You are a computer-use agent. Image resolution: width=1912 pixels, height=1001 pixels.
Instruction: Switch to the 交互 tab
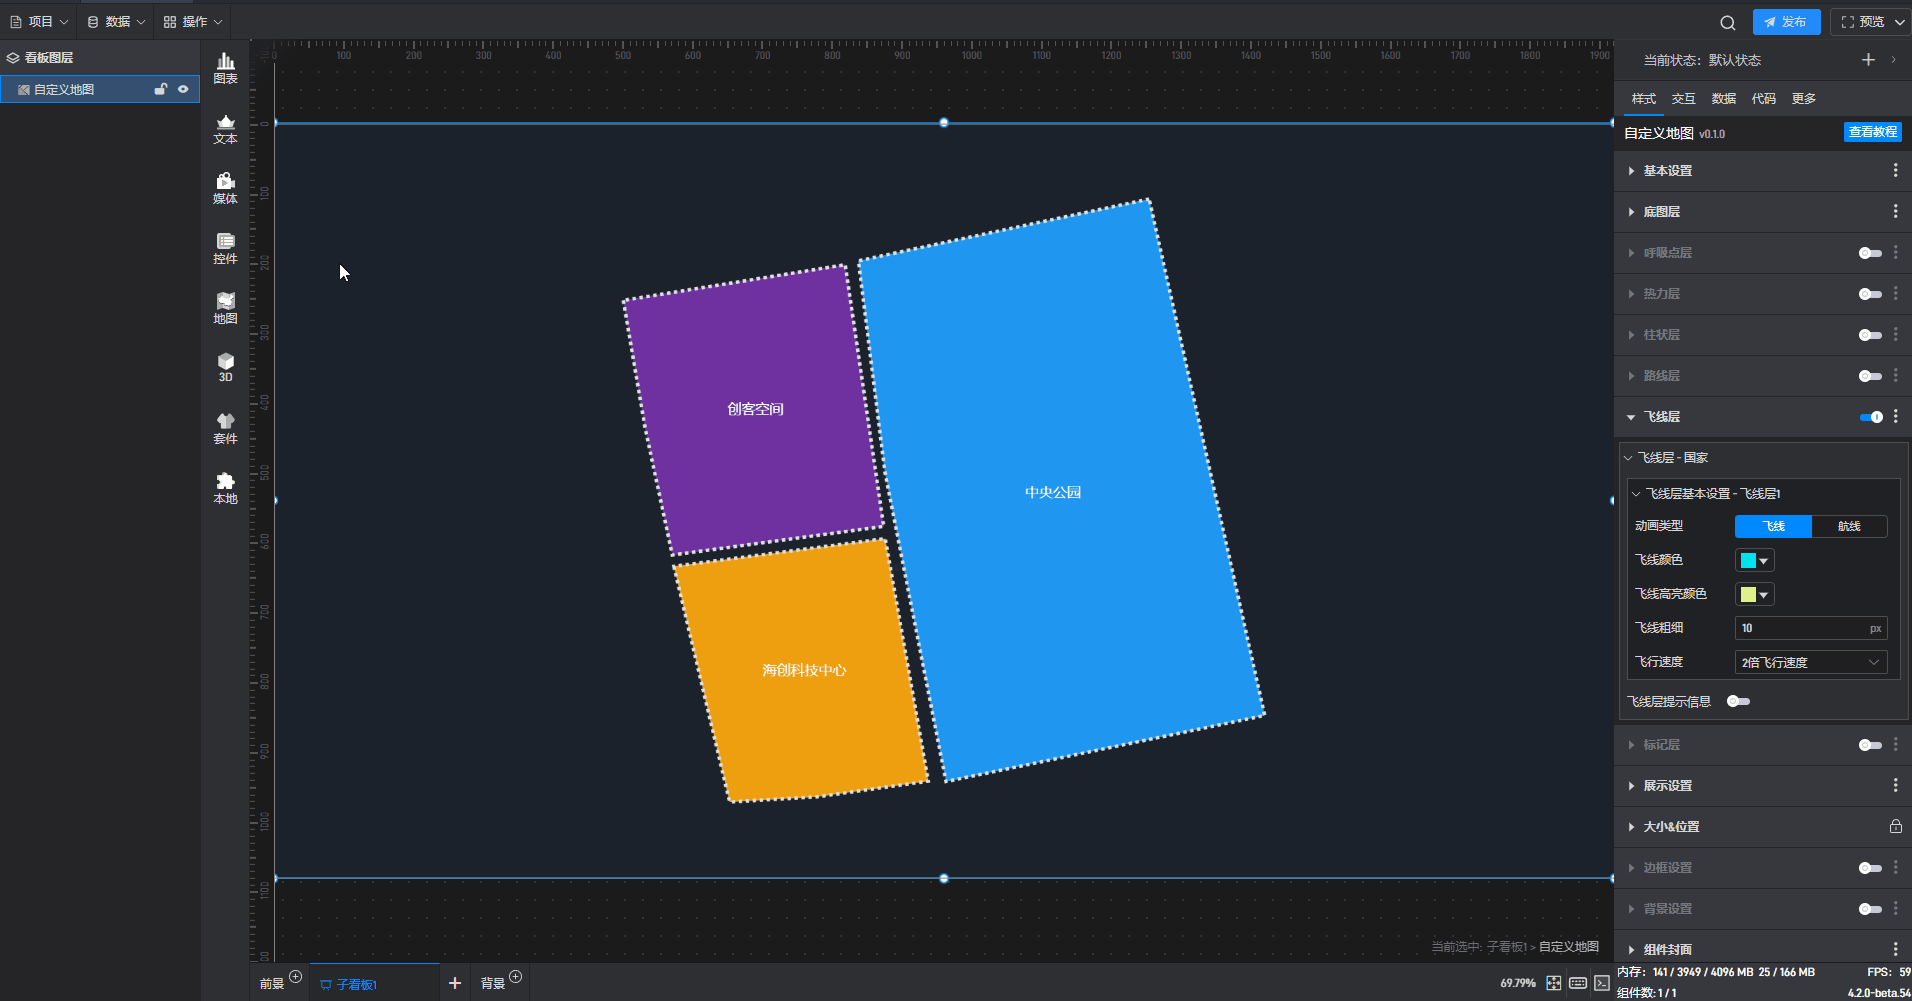[1684, 99]
